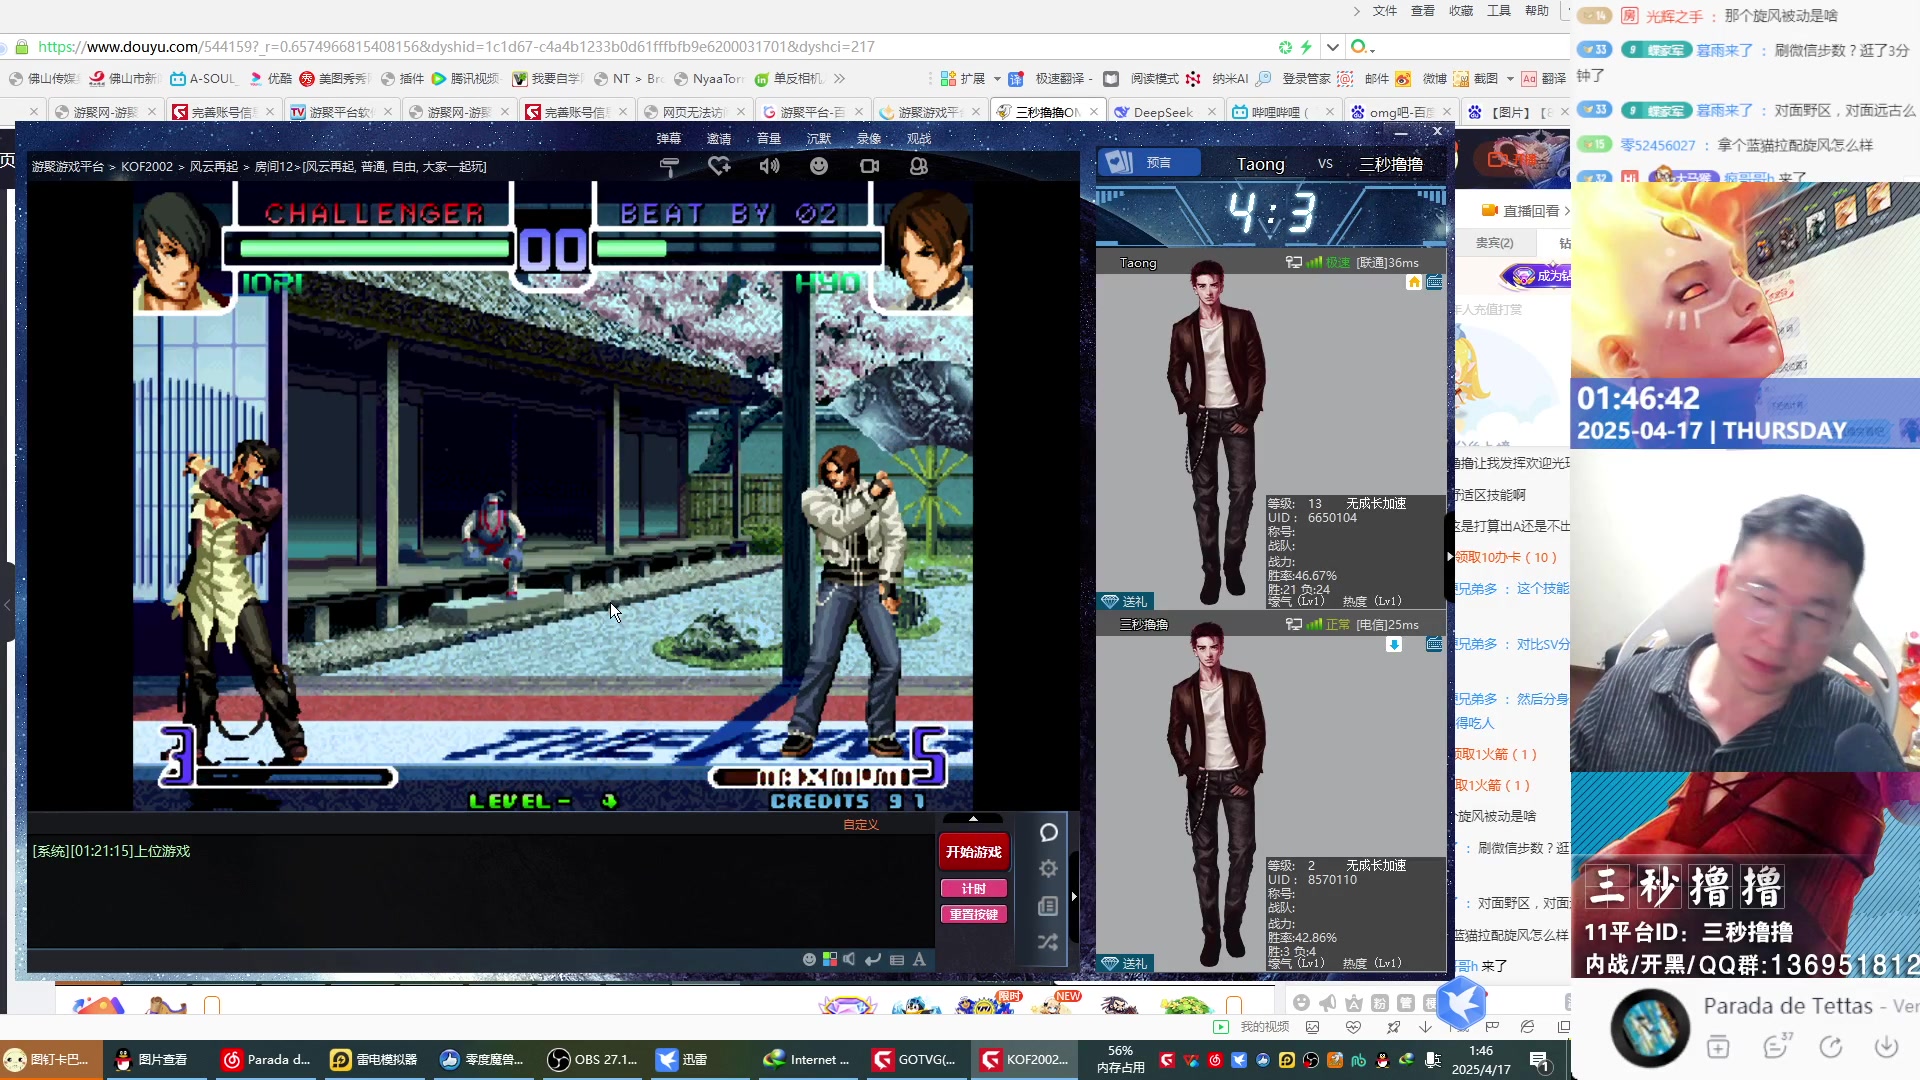Open the 工具 browser menu
This screenshot has width=1920, height=1080.
point(1499,11)
